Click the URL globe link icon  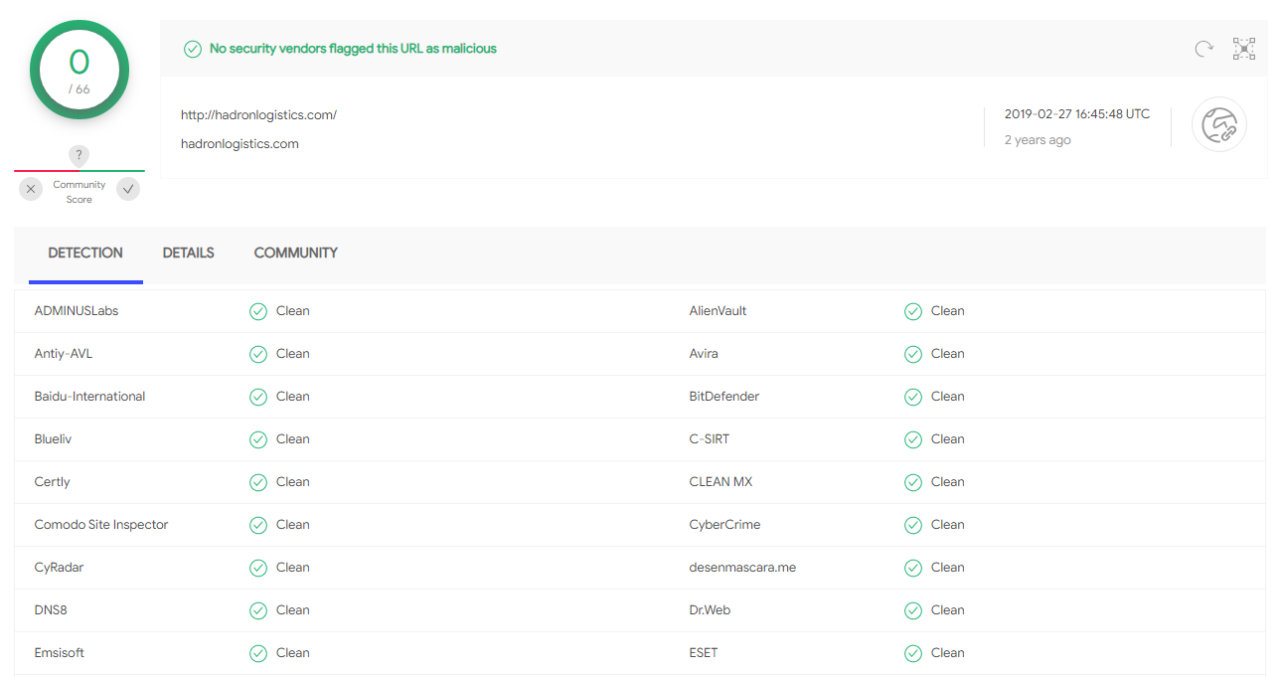pos(1219,126)
